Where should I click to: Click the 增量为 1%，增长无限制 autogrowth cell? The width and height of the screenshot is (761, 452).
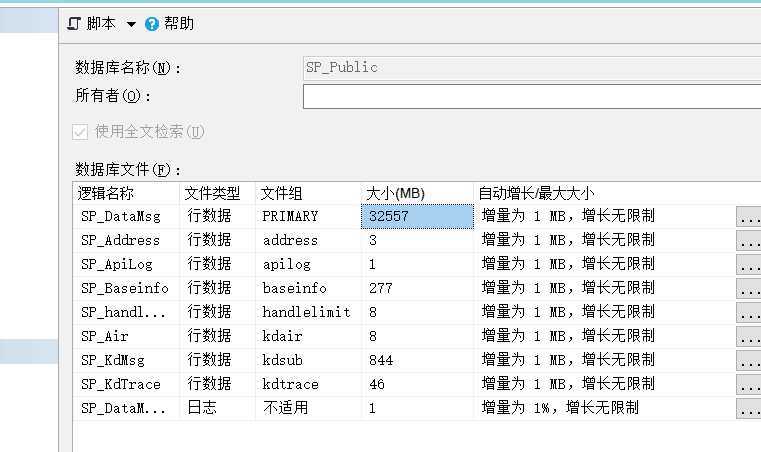tap(604, 408)
